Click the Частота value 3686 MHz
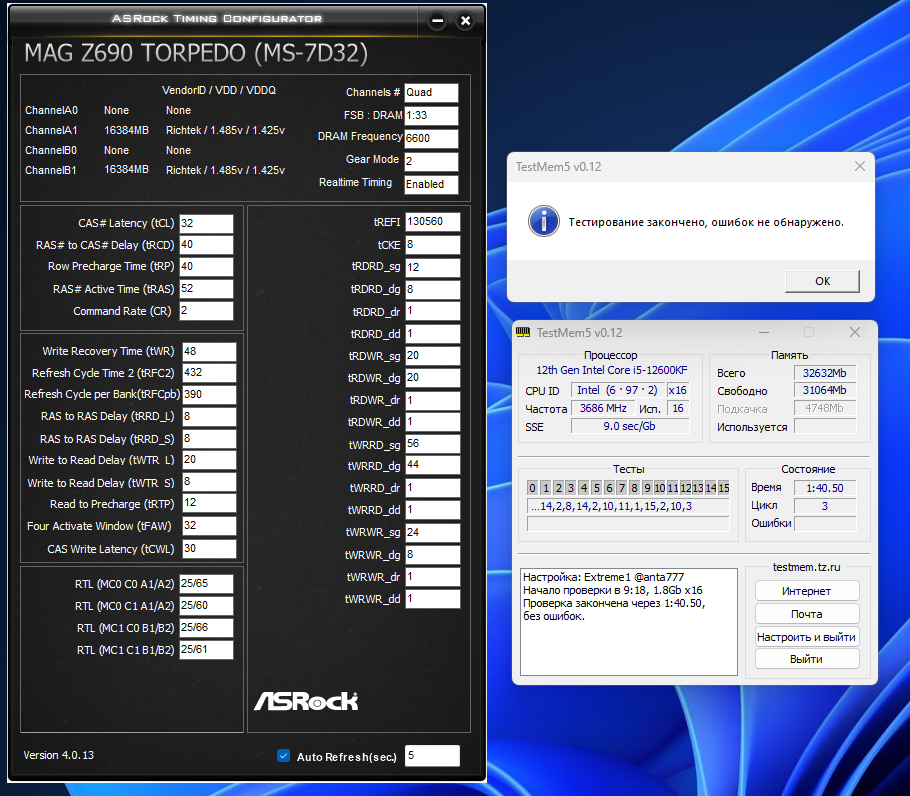Viewport: 910px width, 796px height. coord(603,408)
